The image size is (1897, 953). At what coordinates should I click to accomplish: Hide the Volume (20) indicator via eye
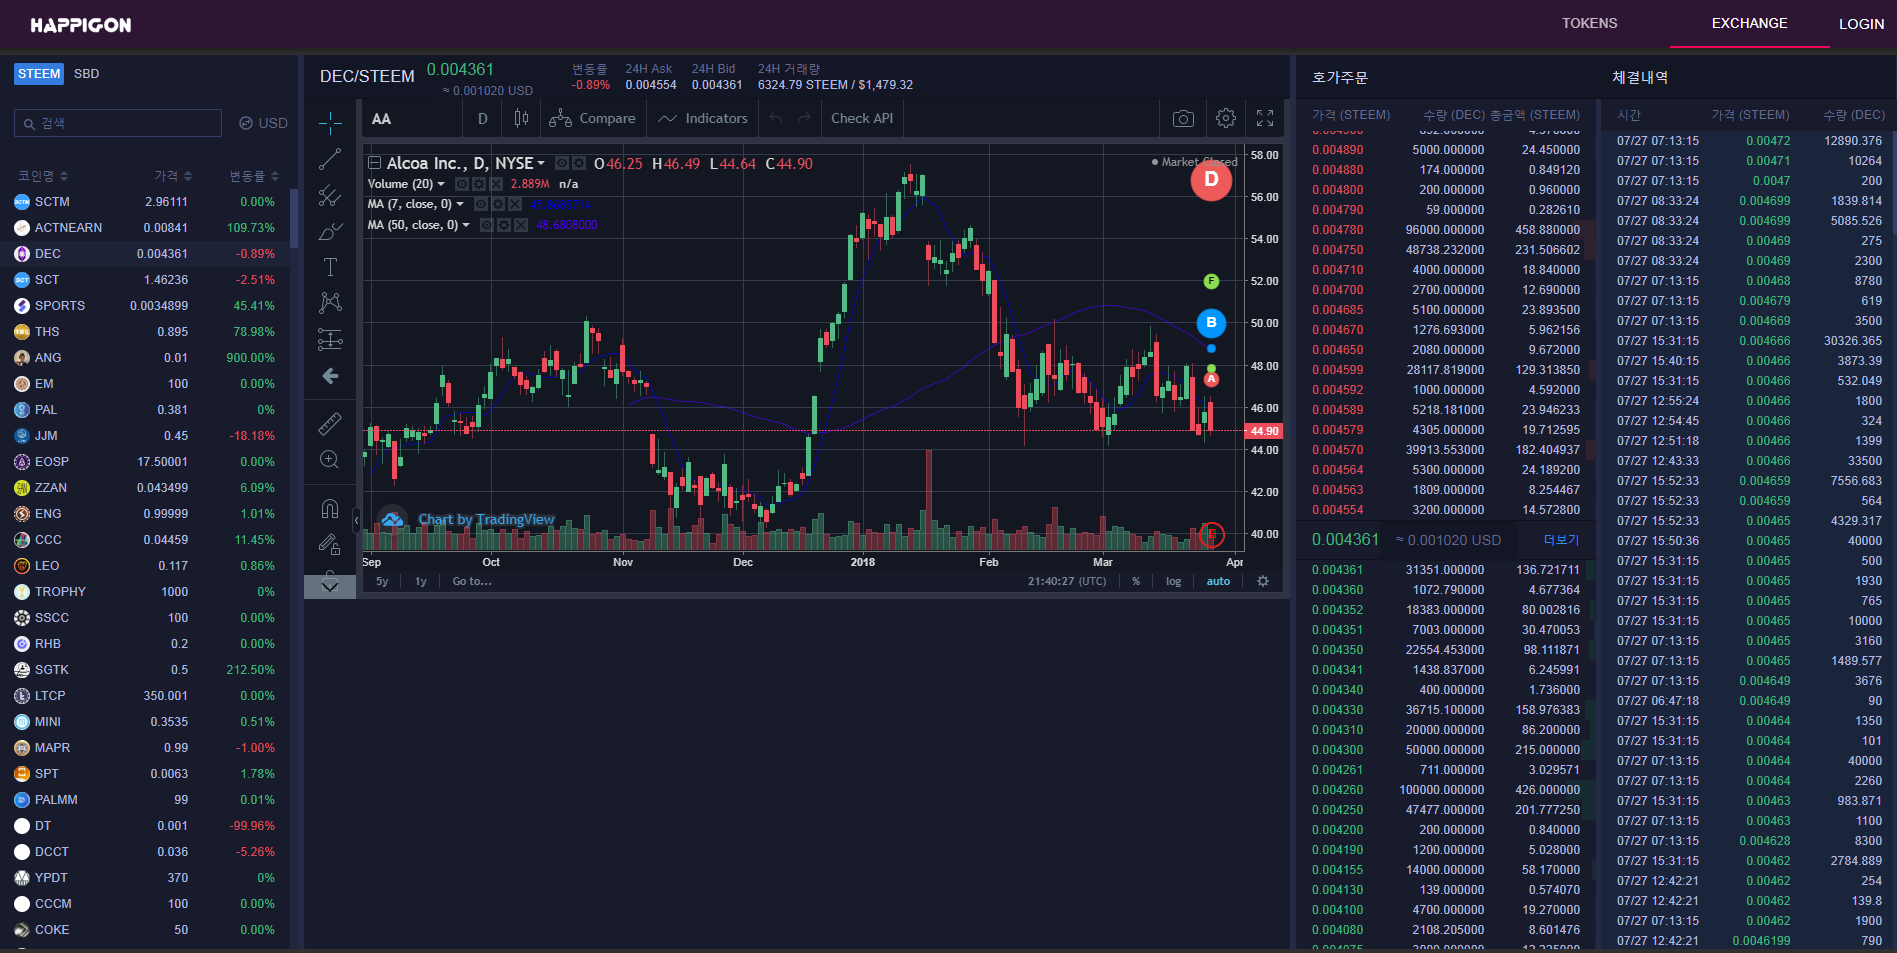462,184
